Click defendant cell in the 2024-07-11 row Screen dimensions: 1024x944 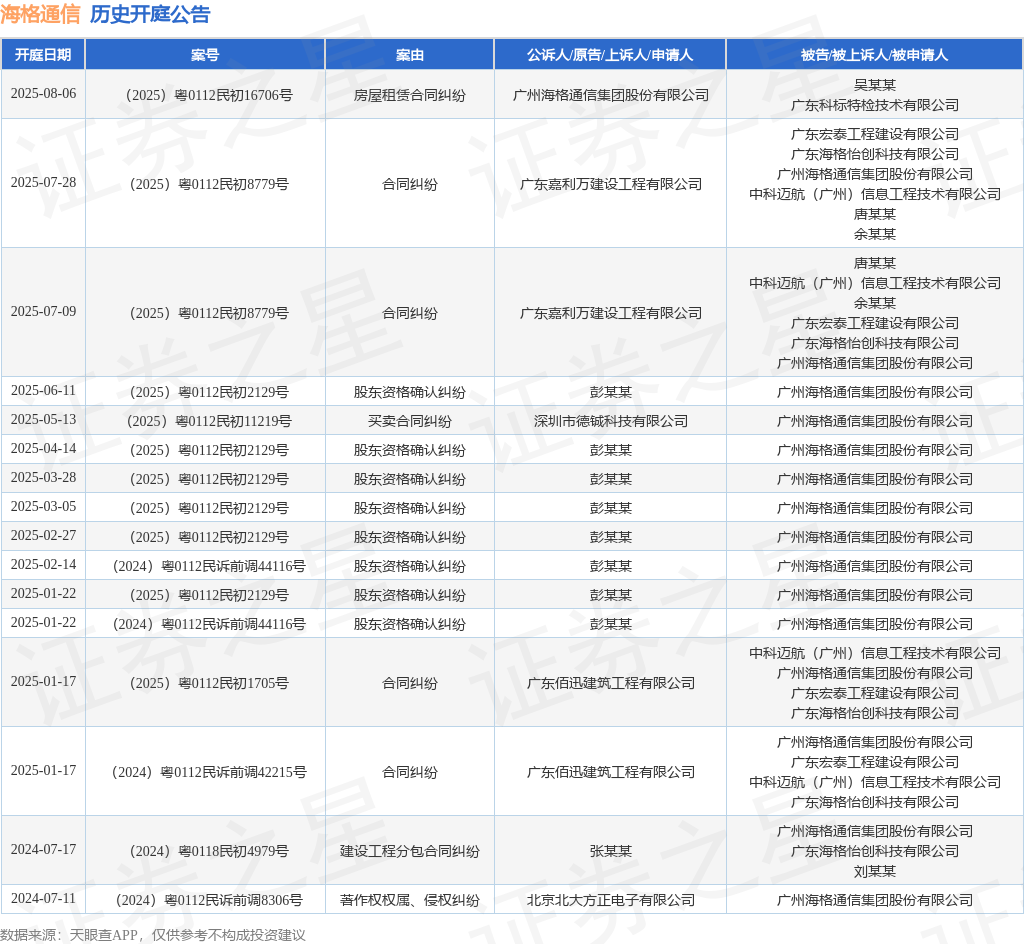pyautogui.click(x=874, y=900)
